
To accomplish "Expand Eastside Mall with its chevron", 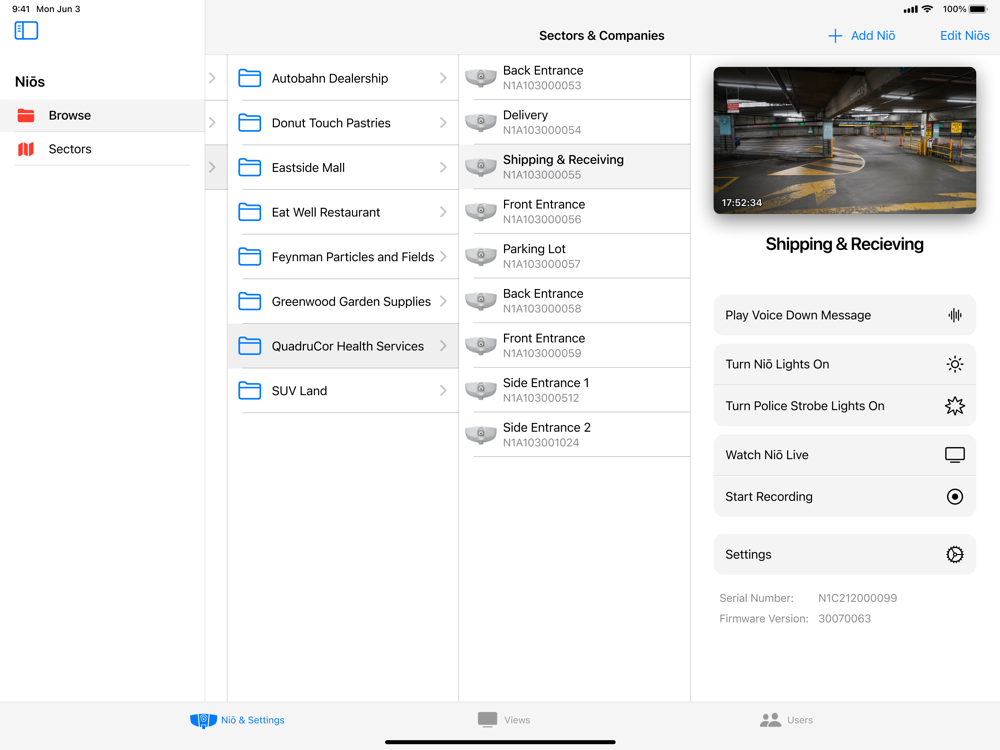I will pyautogui.click(x=443, y=167).
